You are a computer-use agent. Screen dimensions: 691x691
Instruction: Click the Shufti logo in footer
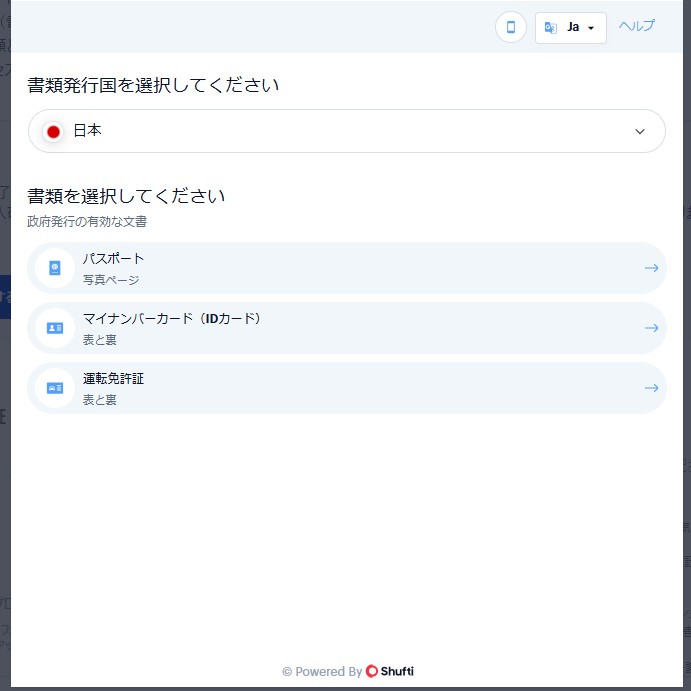click(390, 671)
